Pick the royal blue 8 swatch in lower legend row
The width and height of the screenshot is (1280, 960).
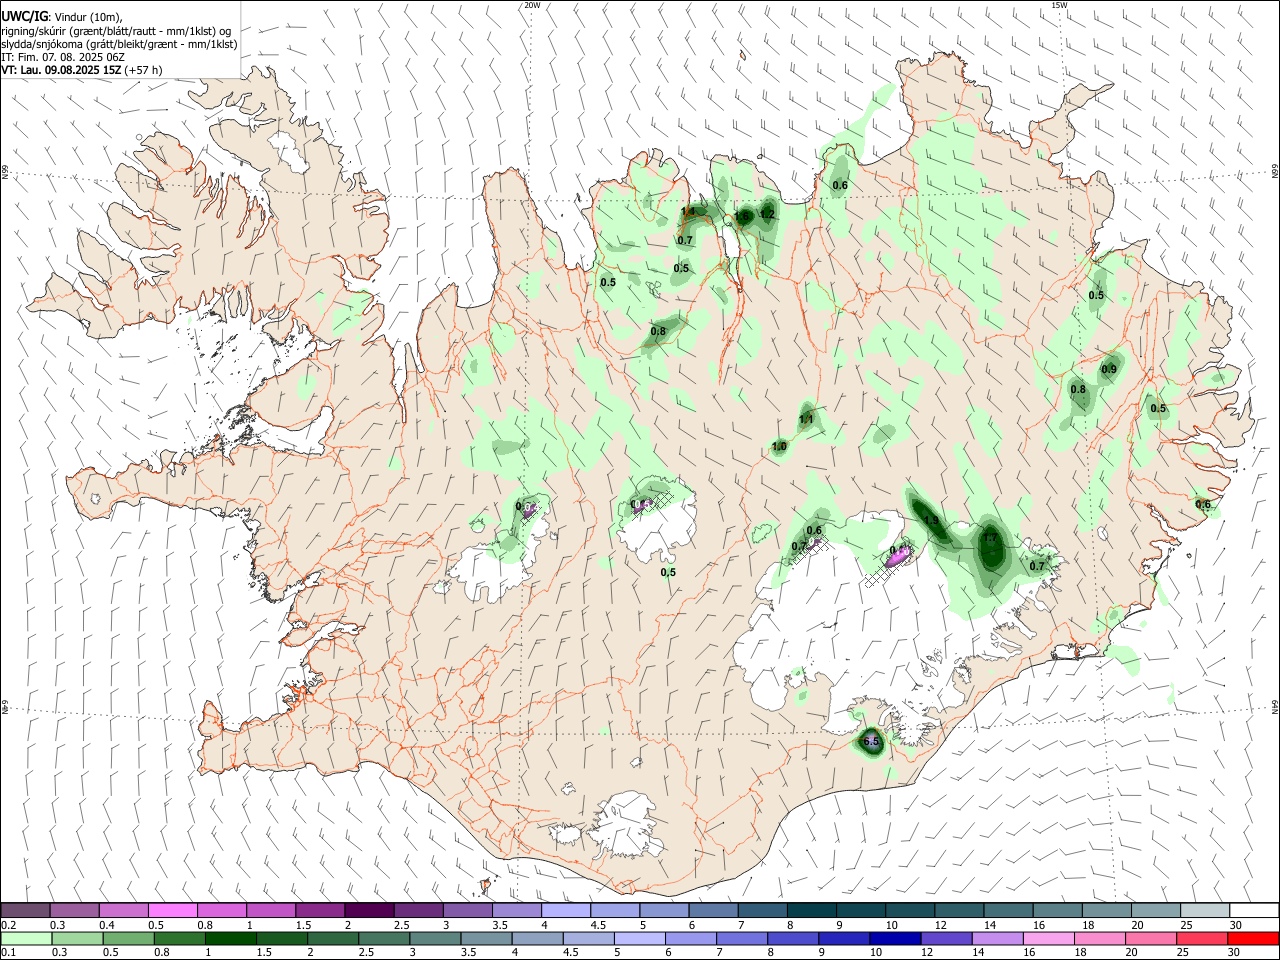[792, 938]
